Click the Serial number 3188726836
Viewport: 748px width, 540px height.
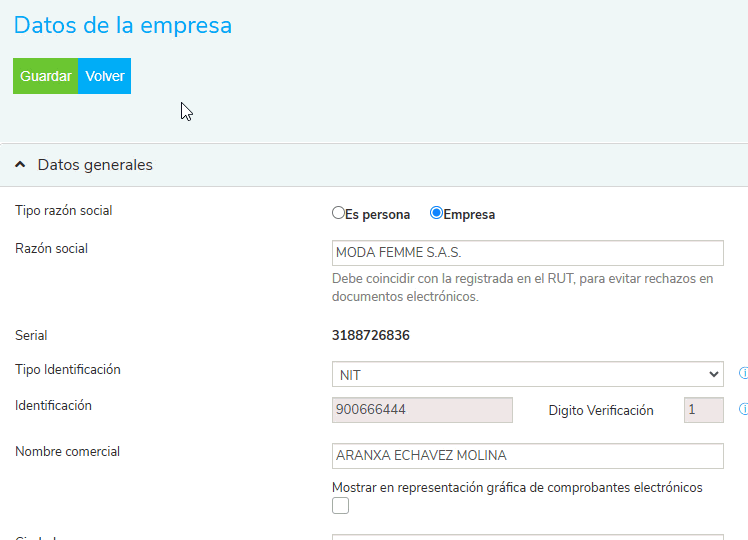(x=371, y=336)
